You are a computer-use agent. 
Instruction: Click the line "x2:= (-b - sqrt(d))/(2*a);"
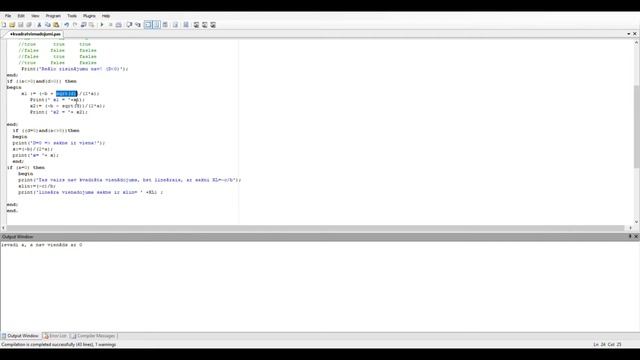(x=67, y=106)
